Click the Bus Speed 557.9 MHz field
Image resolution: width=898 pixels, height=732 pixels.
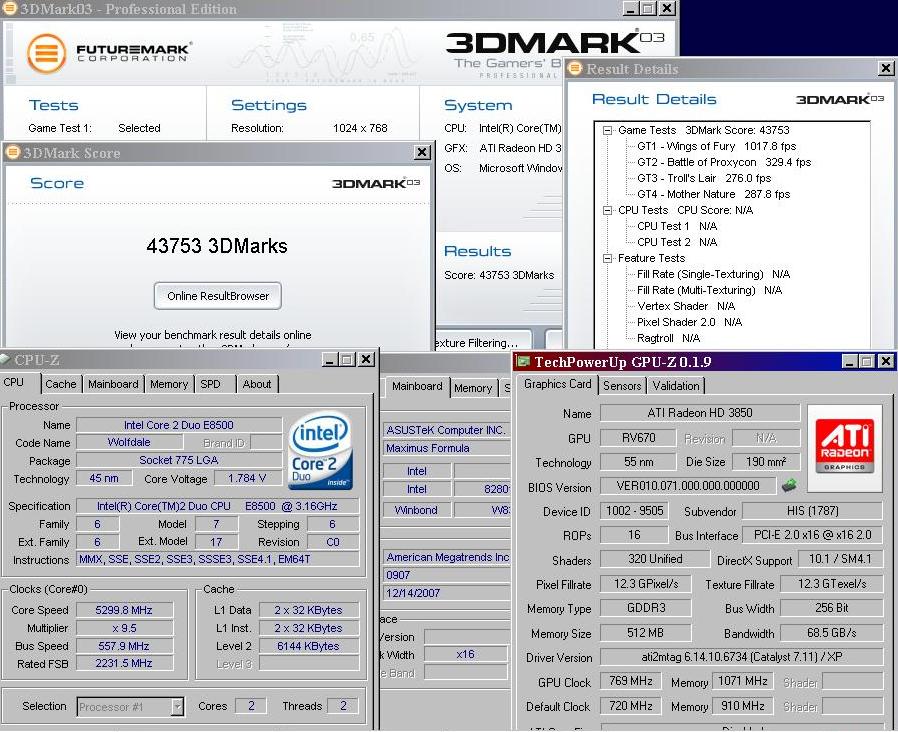click(124, 646)
